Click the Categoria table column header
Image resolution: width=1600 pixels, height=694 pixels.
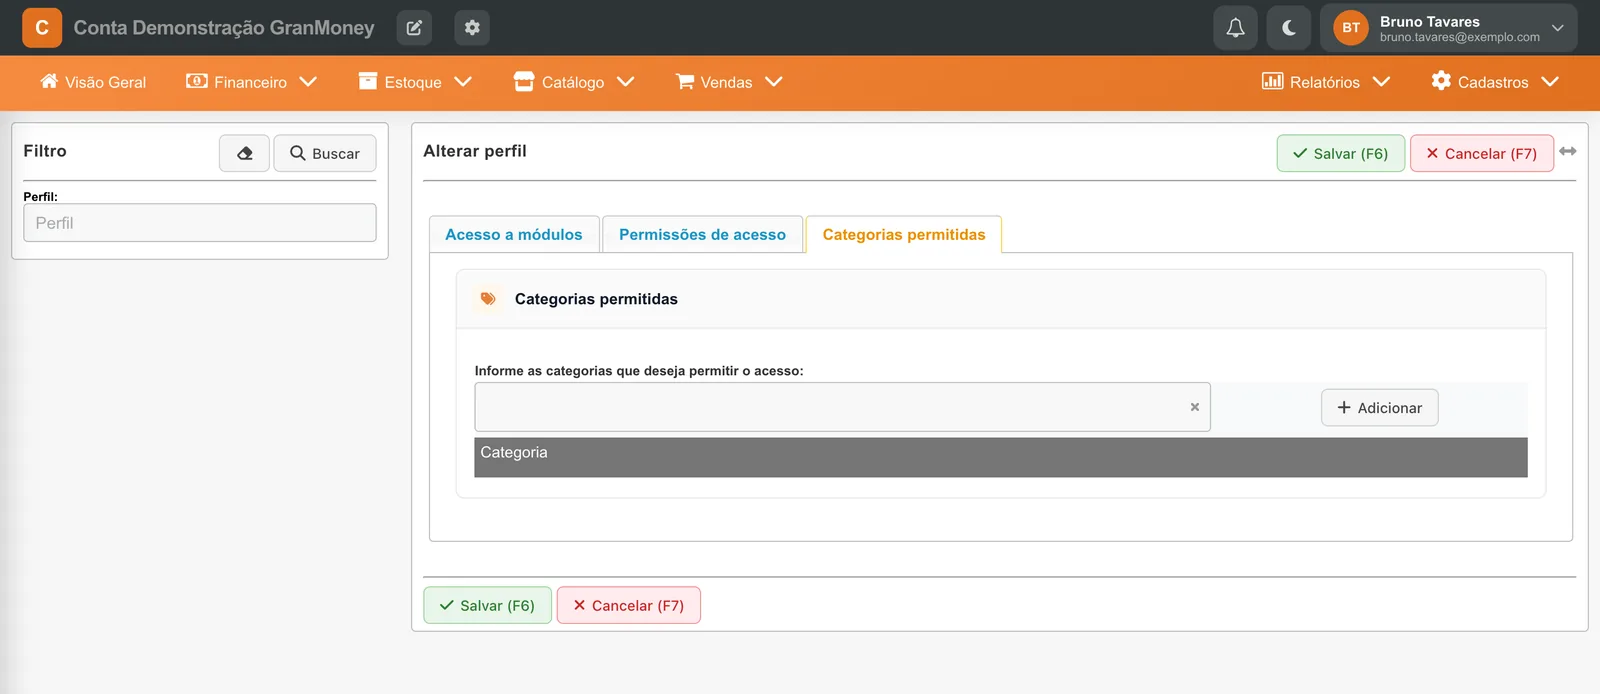tap(1000, 457)
